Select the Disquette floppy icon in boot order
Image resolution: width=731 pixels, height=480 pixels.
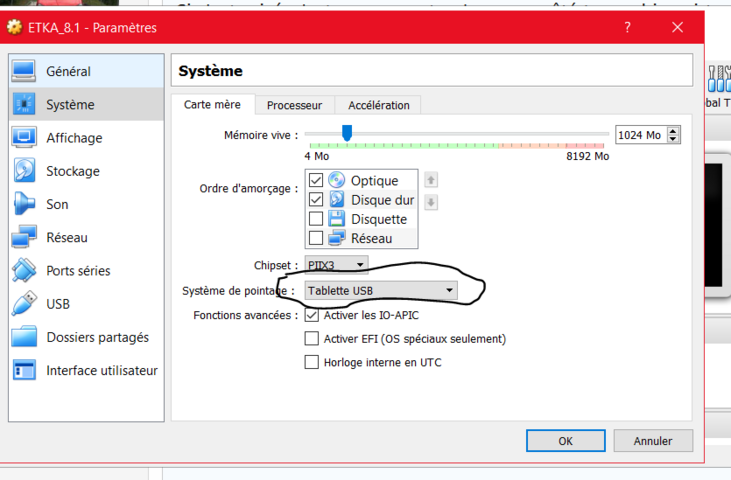[337, 219]
